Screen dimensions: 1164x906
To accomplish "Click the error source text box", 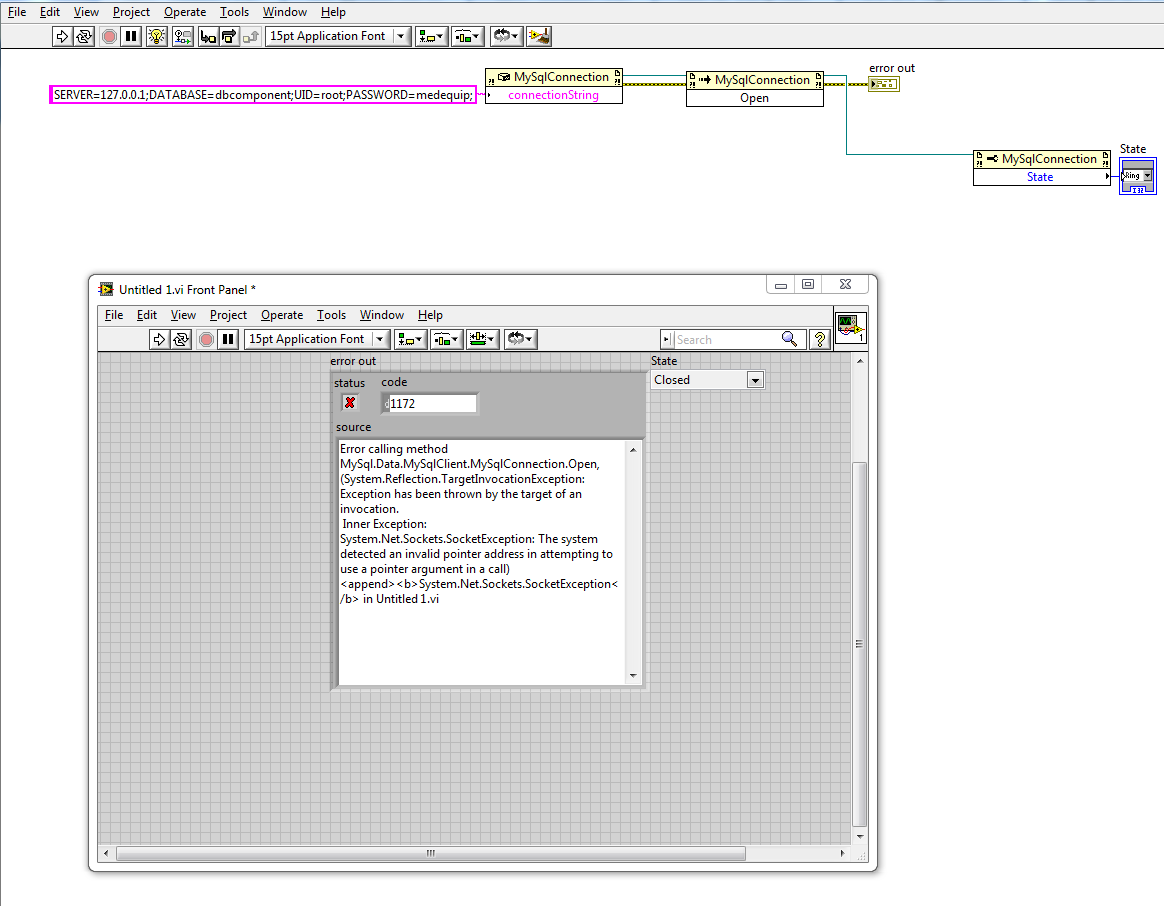I will tap(482, 562).
